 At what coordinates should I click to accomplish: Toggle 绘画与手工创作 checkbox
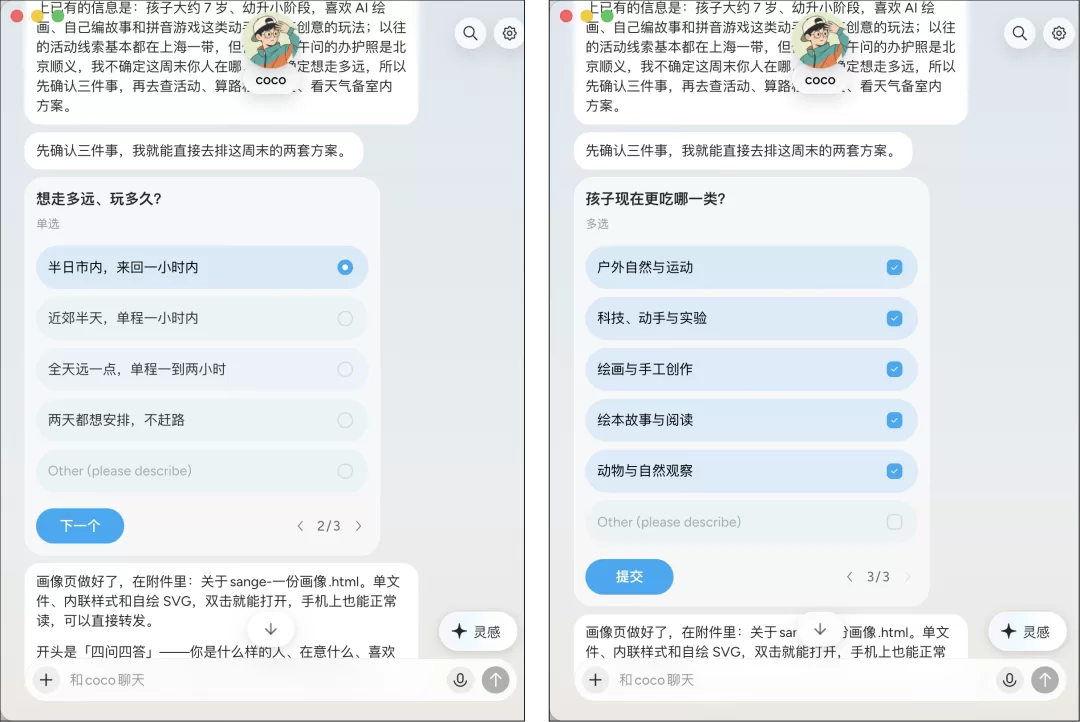pos(895,369)
